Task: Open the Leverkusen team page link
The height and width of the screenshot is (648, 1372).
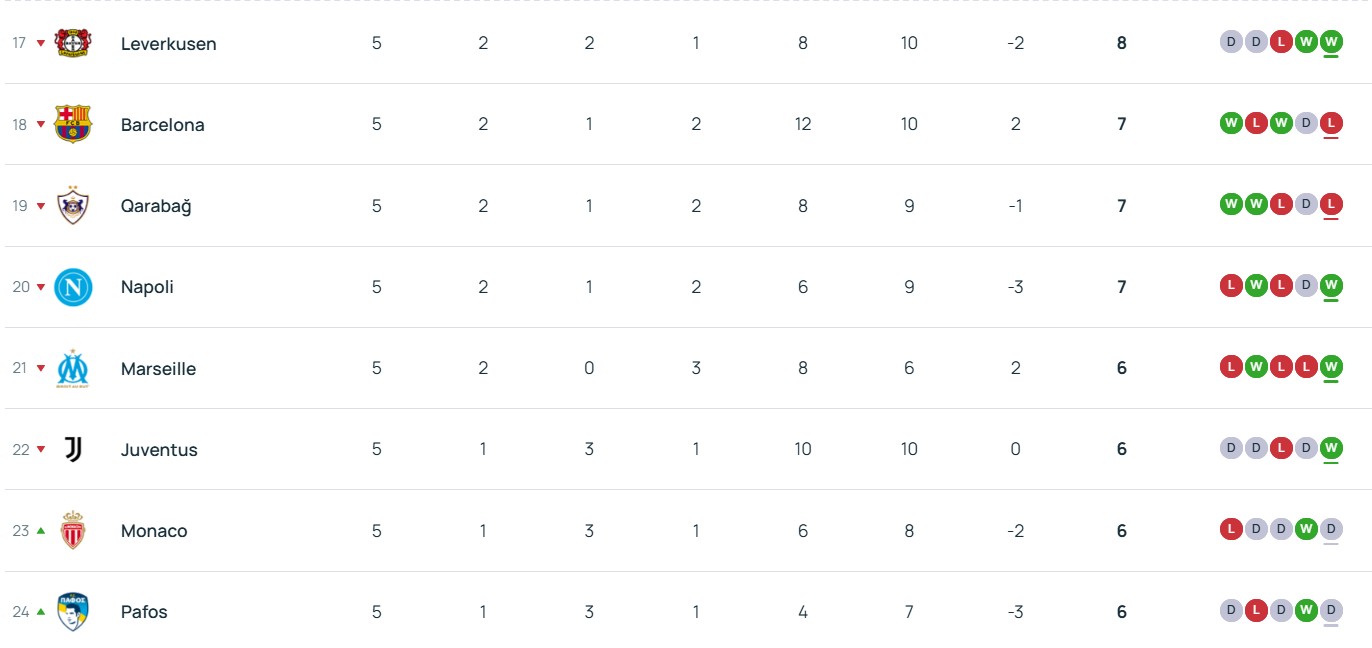Action: [168, 44]
